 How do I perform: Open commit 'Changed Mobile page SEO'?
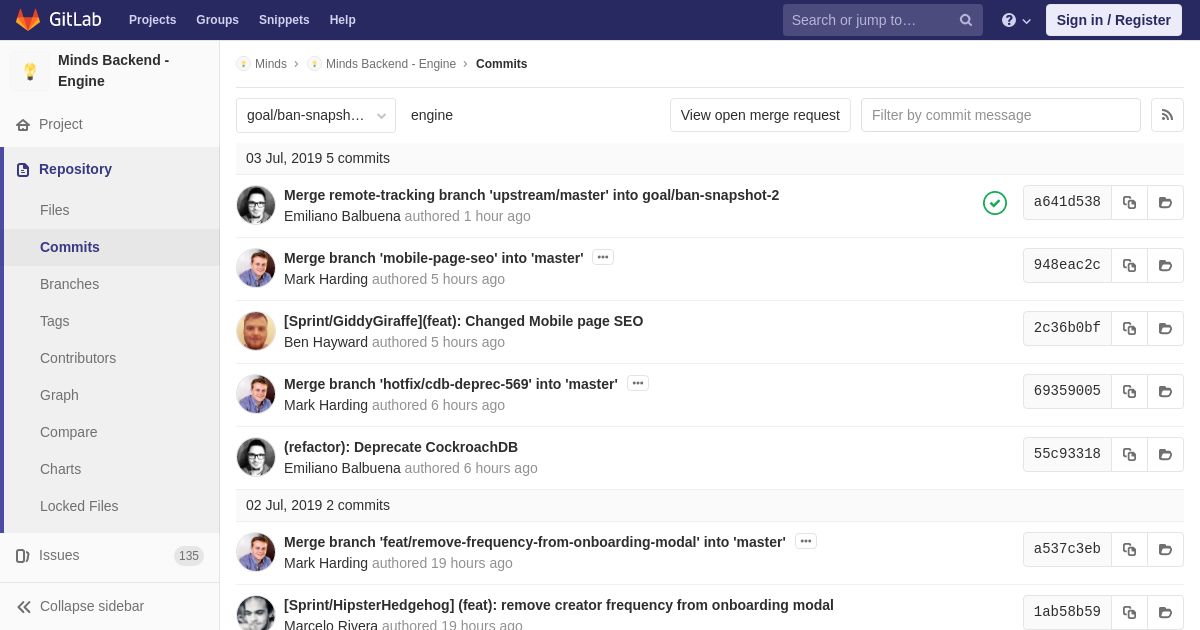464,321
